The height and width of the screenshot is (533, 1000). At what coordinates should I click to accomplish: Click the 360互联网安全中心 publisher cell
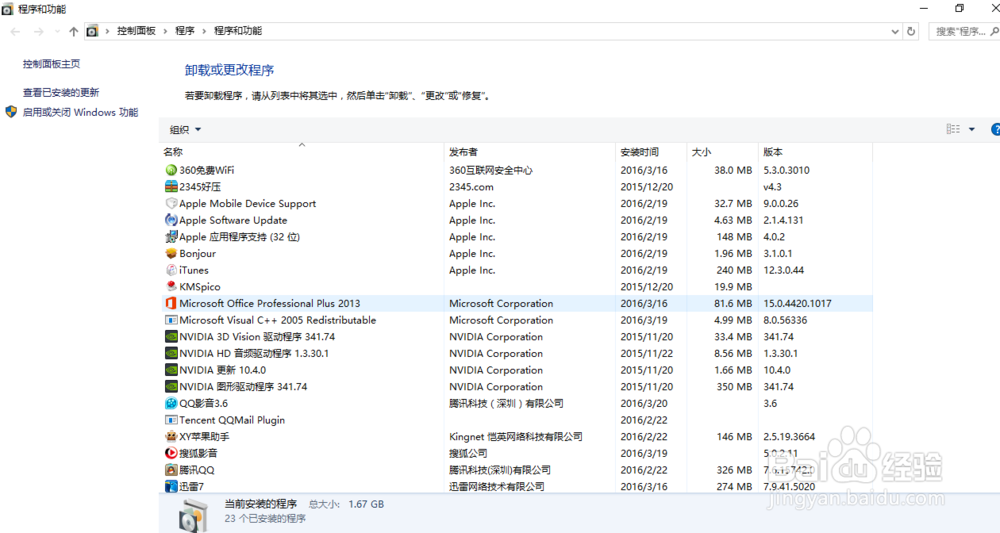[490, 170]
